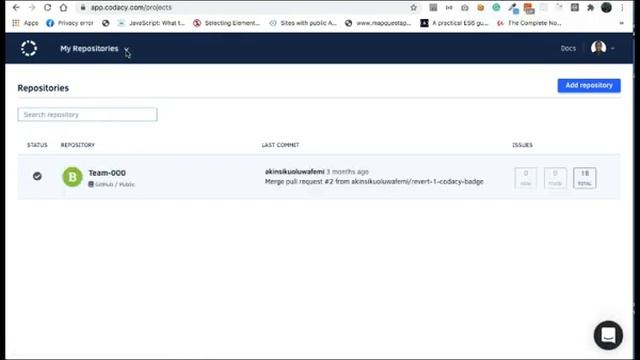Click the globe bookmark icon after Privacy error
This screenshot has height=360, width=640.
(x=106, y=23)
